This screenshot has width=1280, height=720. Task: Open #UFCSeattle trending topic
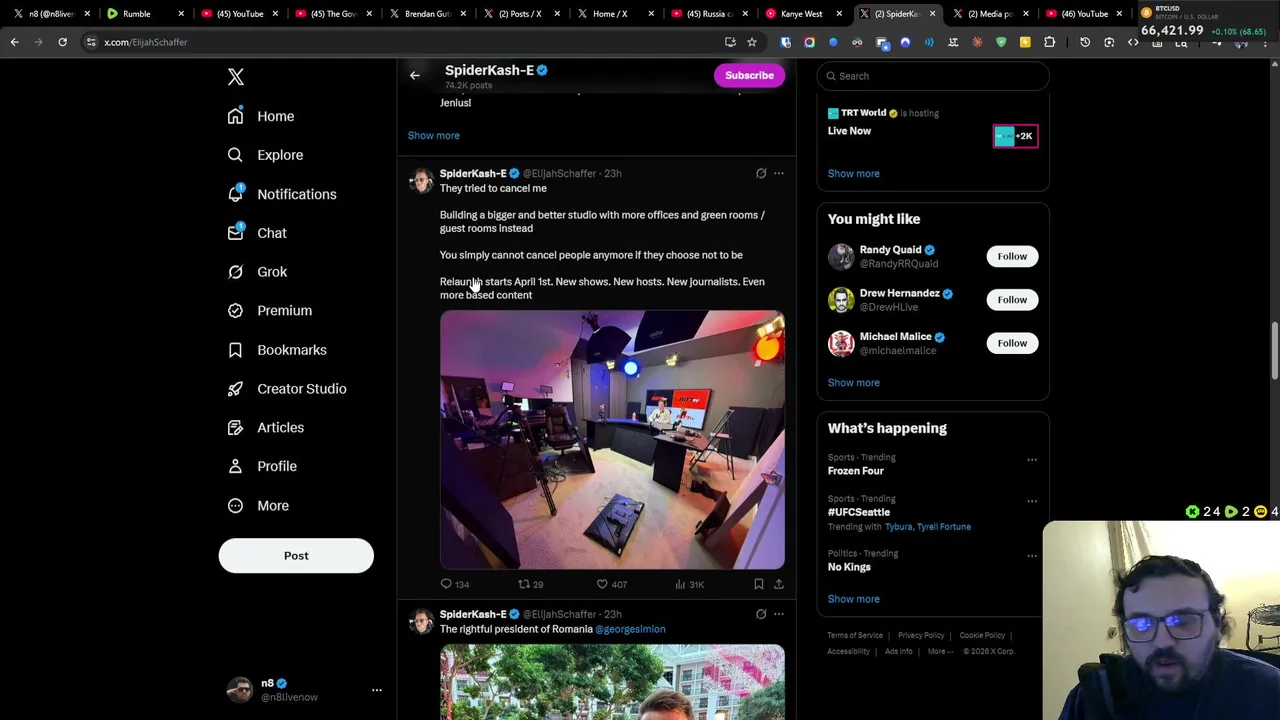(x=858, y=512)
